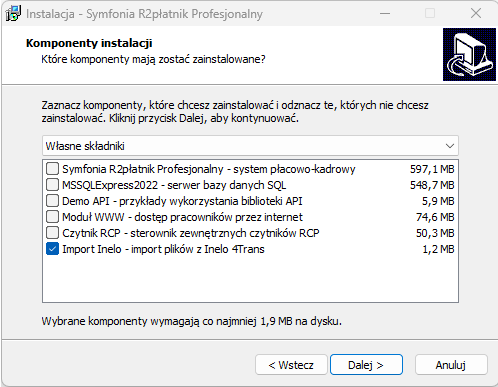Click the computer setup wizard image
Screen dimensions: 498x387
point(469,54)
